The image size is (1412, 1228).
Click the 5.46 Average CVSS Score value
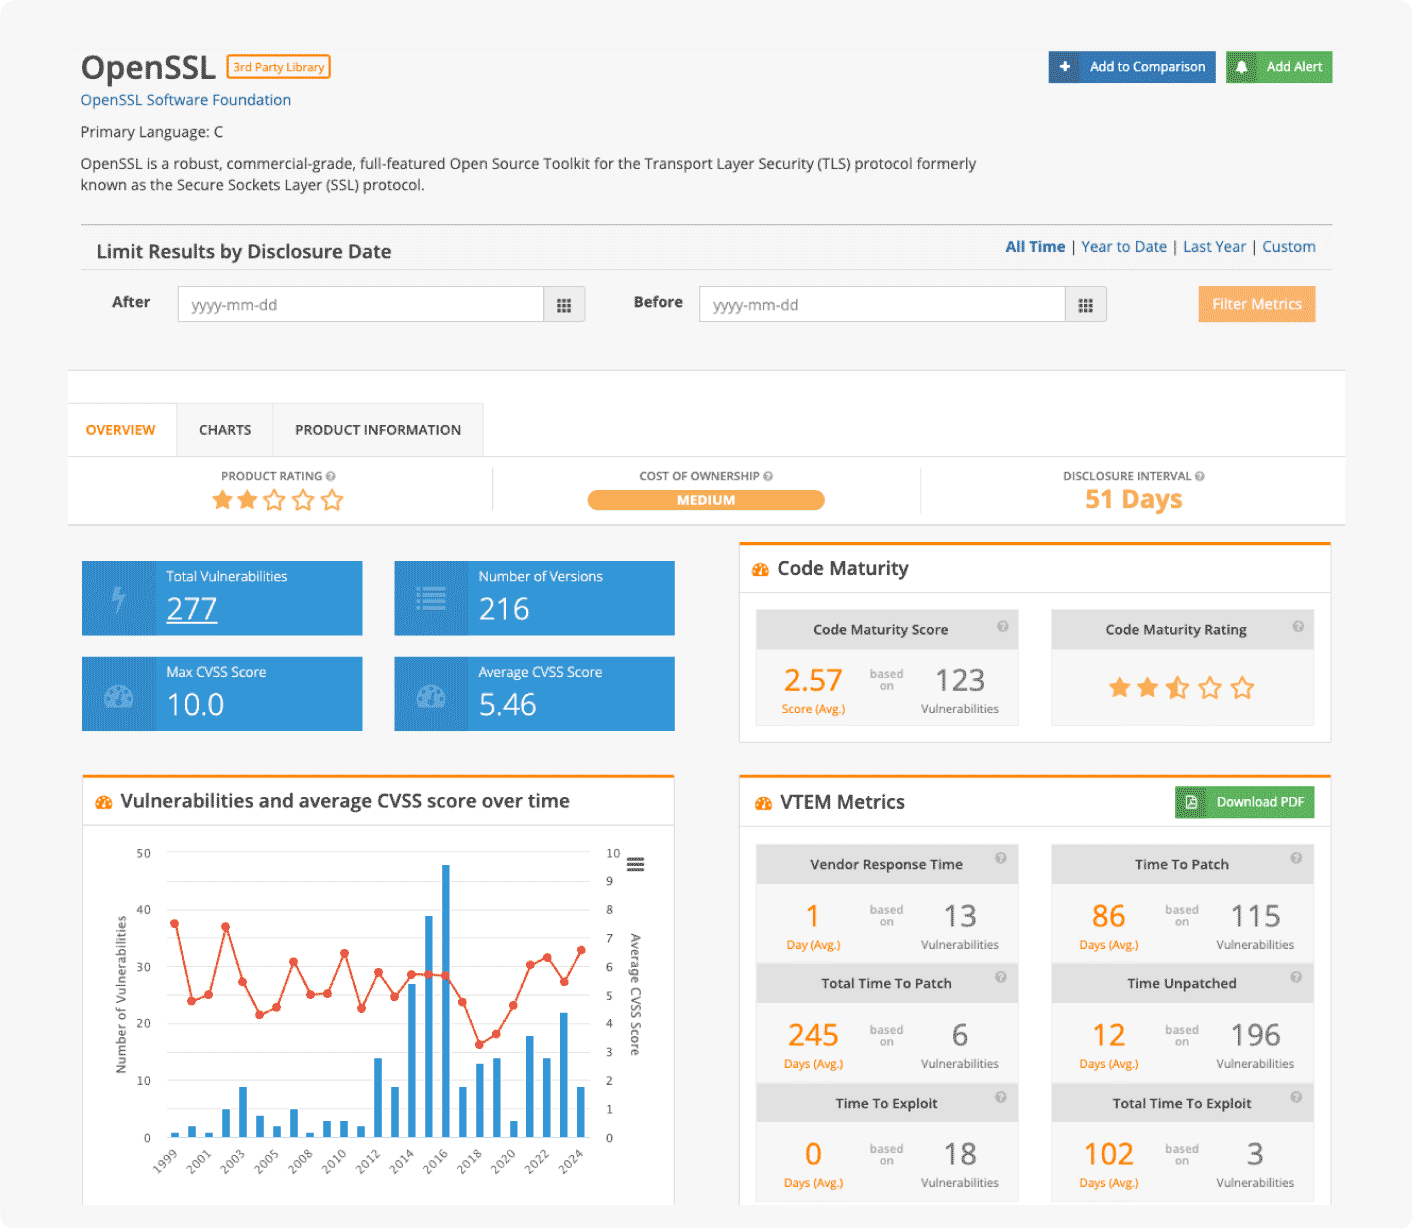click(508, 705)
